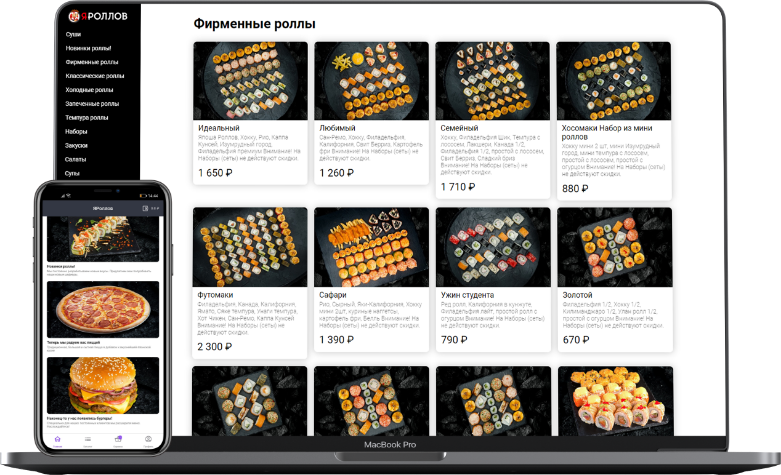Viewport: 781px width, 475px height.
Task: Open the Суши category in sidebar
Action: (73, 34)
